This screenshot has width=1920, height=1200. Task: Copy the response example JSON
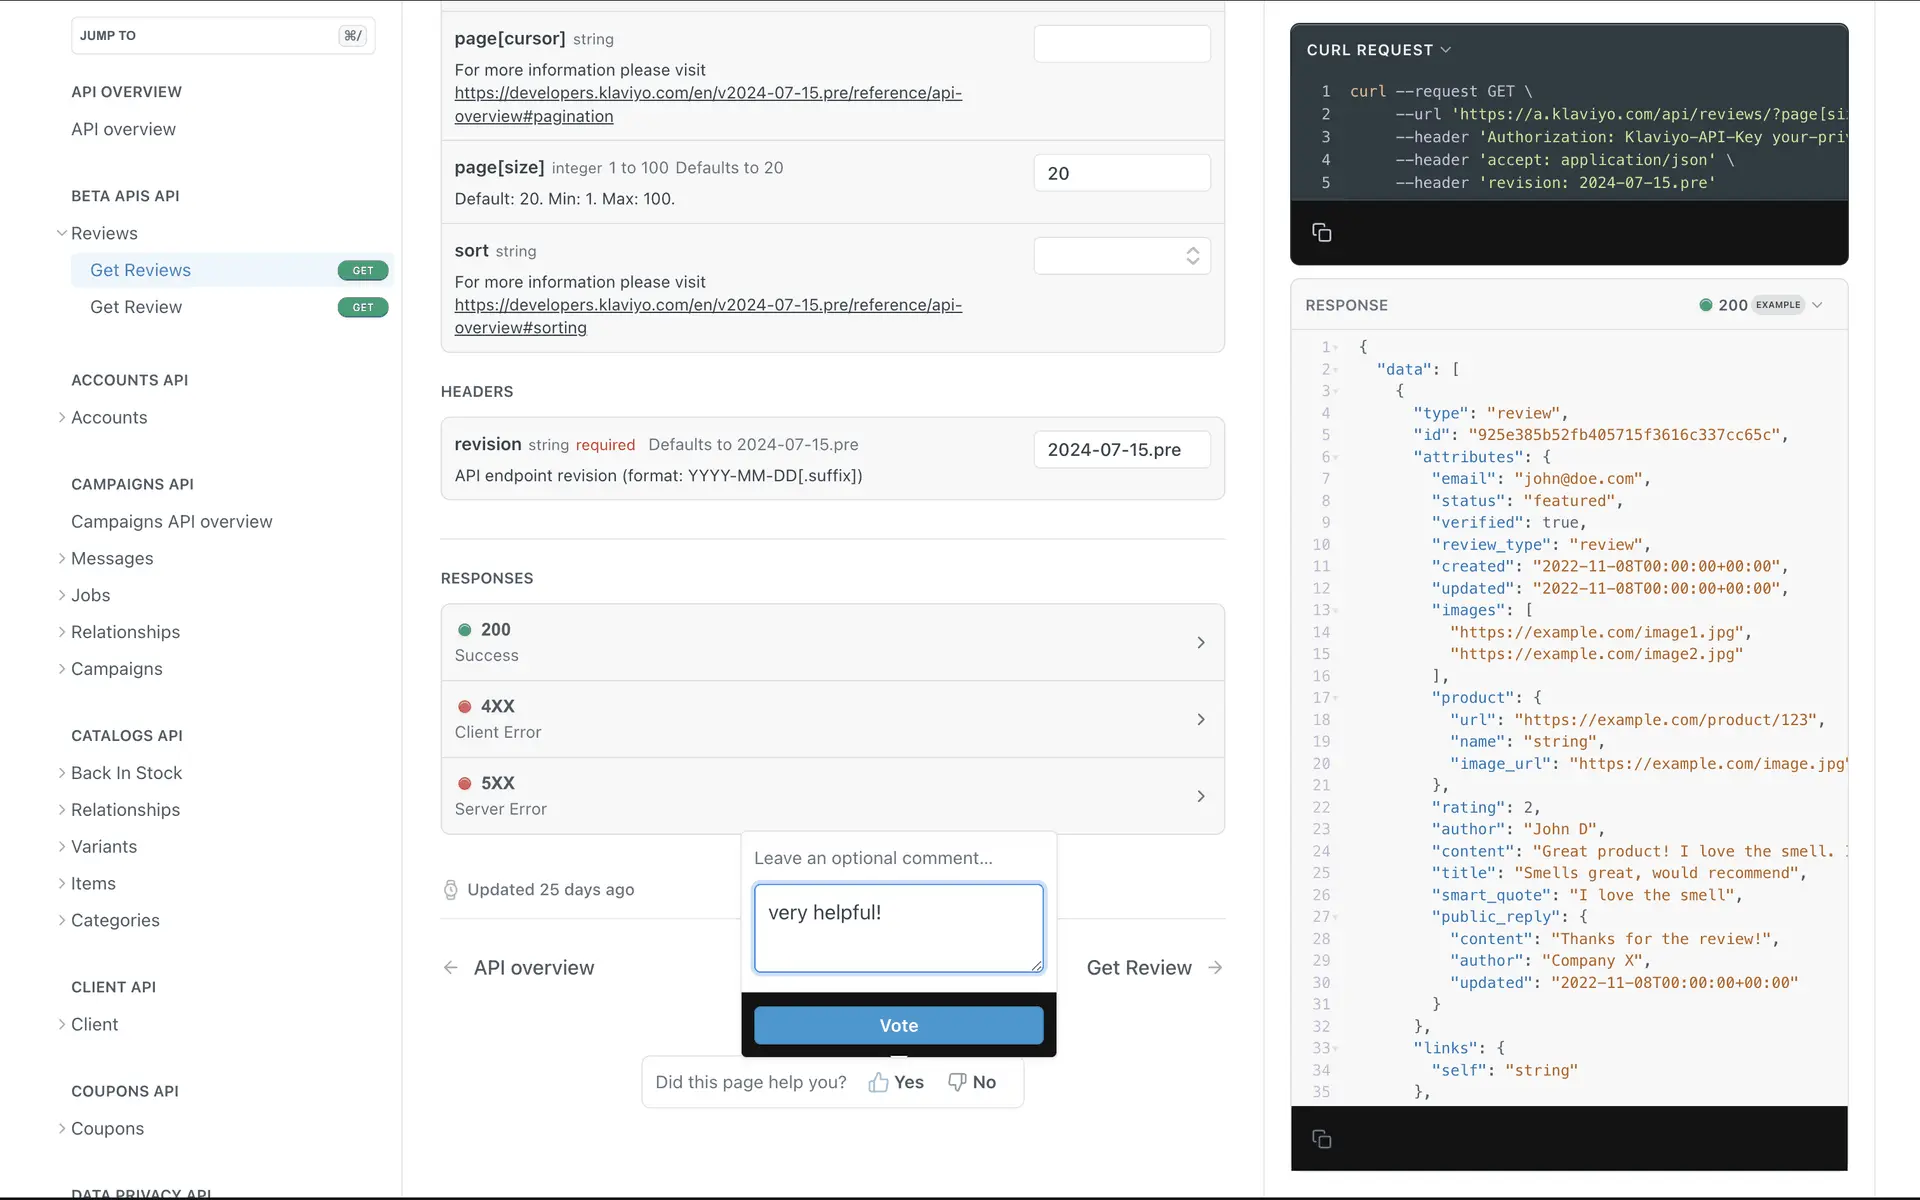pyautogui.click(x=1321, y=1139)
